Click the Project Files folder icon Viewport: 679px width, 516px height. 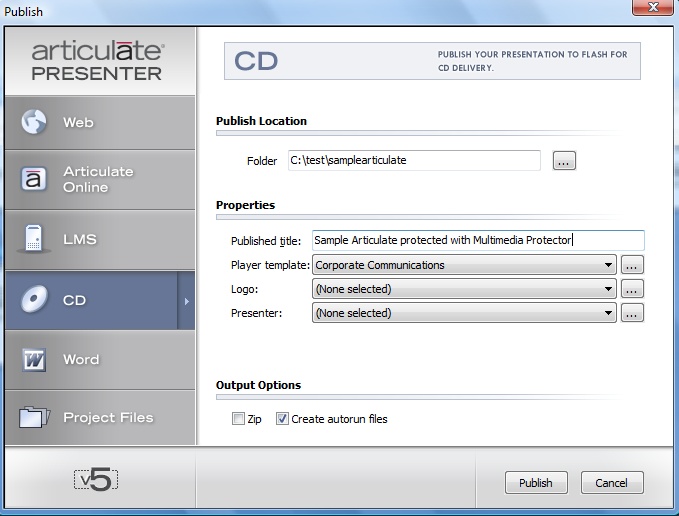pyautogui.click(x=34, y=417)
